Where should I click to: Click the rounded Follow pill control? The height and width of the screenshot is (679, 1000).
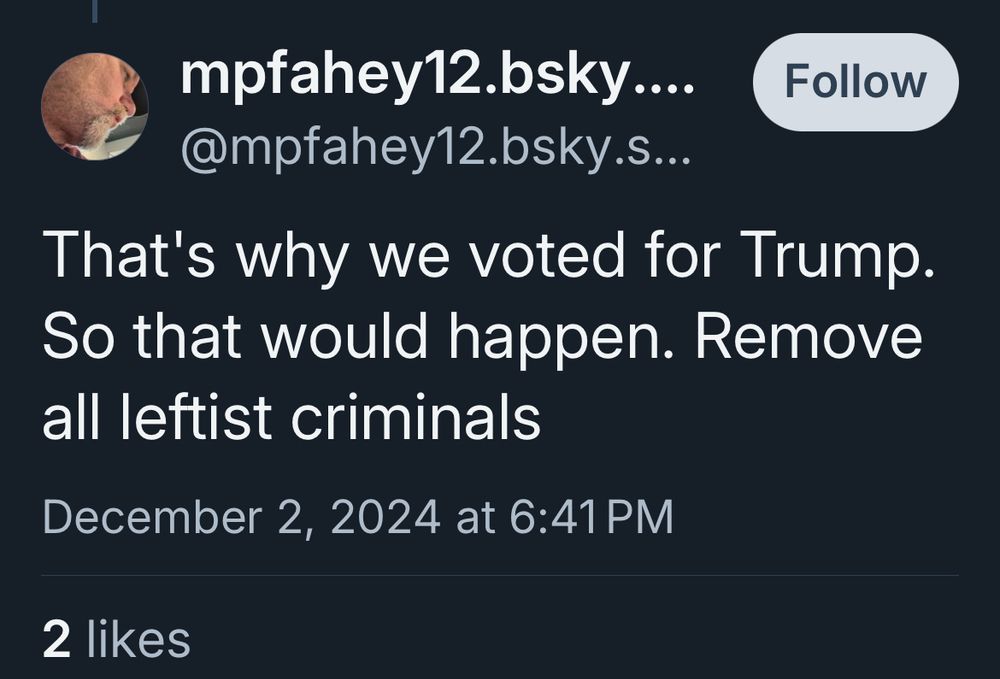pos(855,82)
